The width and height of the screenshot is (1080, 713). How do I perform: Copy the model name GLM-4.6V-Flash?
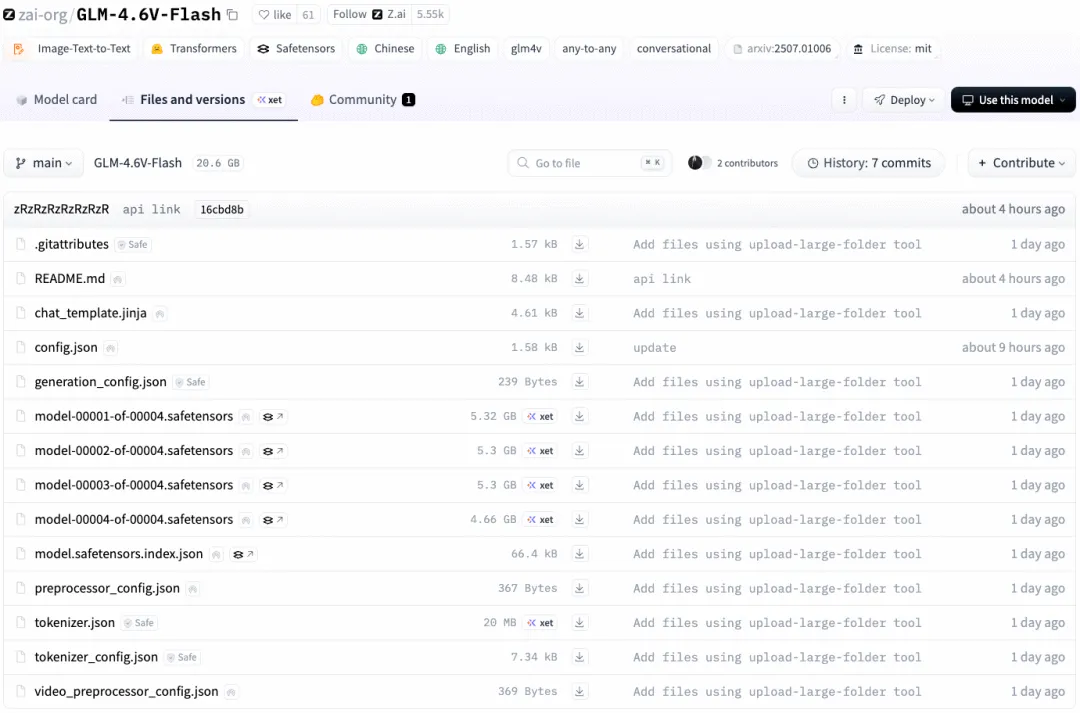[x=233, y=15]
